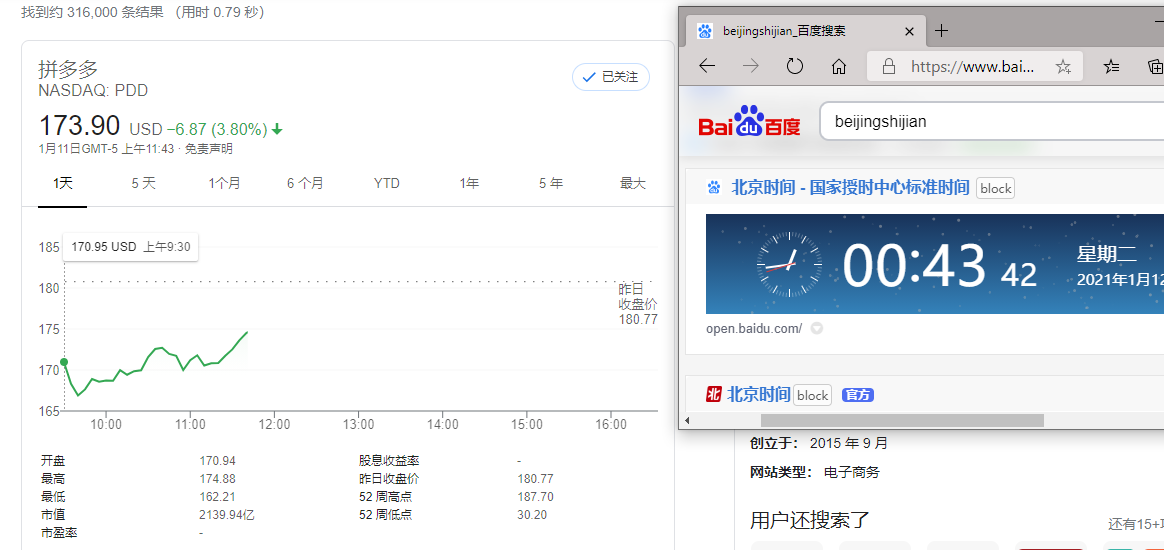Screen dimensions: 1164x550
Task: Add this page to favorites star
Action: (x=1063, y=68)
